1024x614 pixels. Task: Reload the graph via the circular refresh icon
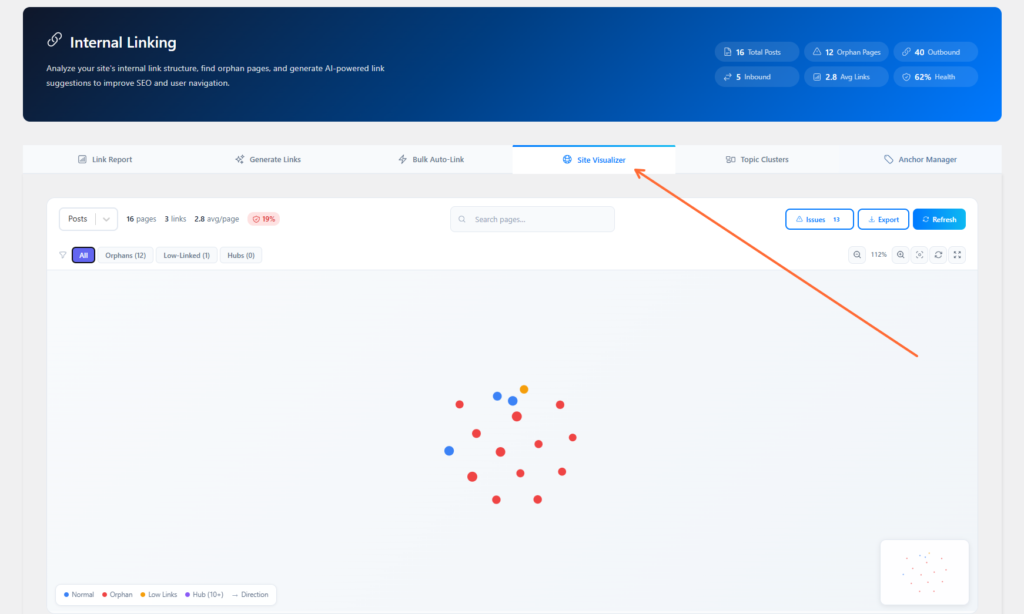938,254
